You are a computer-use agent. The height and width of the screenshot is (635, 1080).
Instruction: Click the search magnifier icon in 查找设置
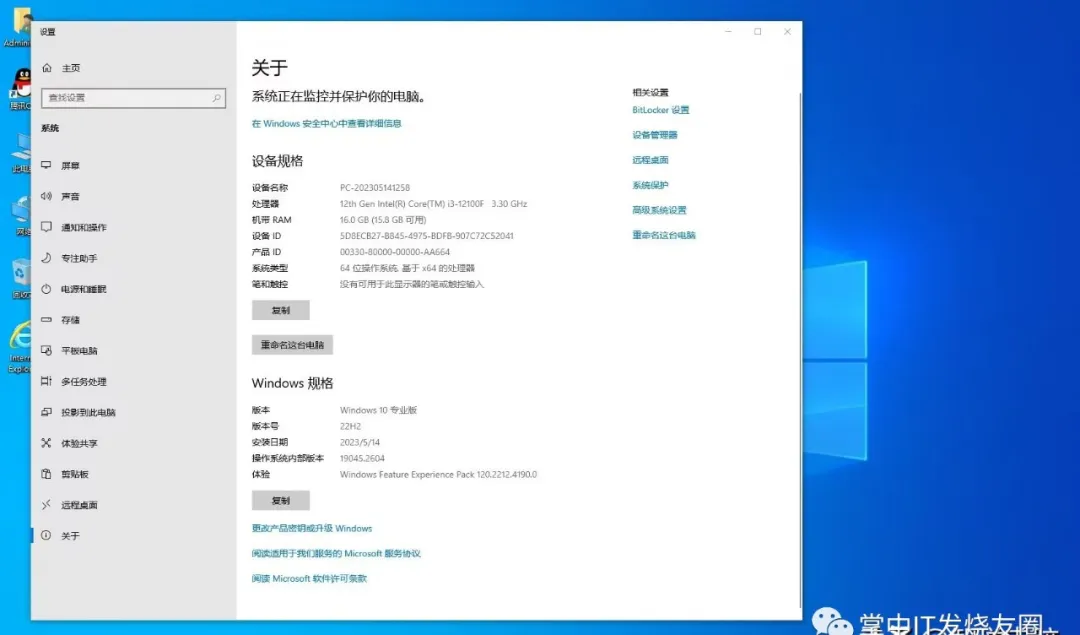pos(216,98)
